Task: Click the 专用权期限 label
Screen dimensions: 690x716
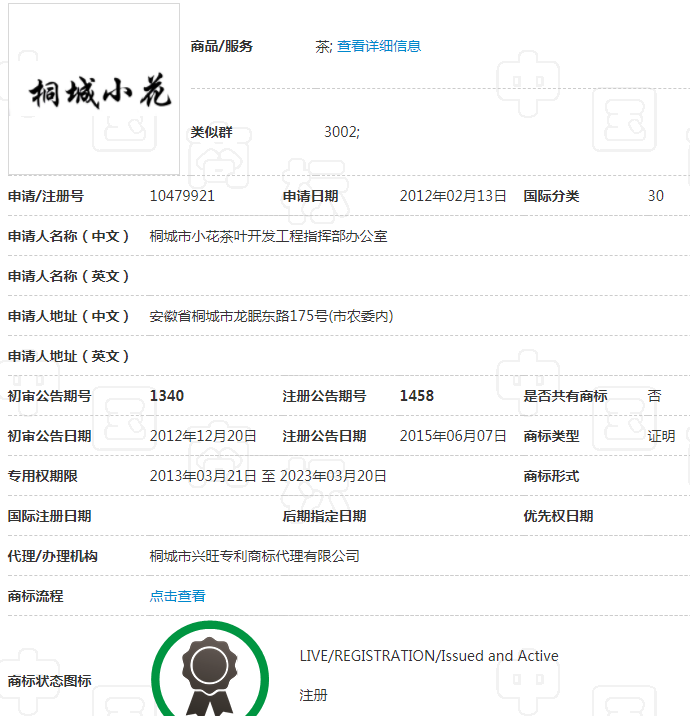Action: coord(42,476)
